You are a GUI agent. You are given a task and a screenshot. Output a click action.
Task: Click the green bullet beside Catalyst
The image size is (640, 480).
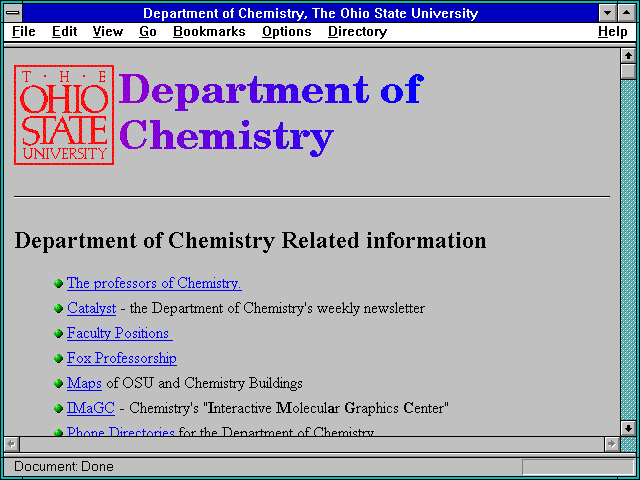click(58, 309)
